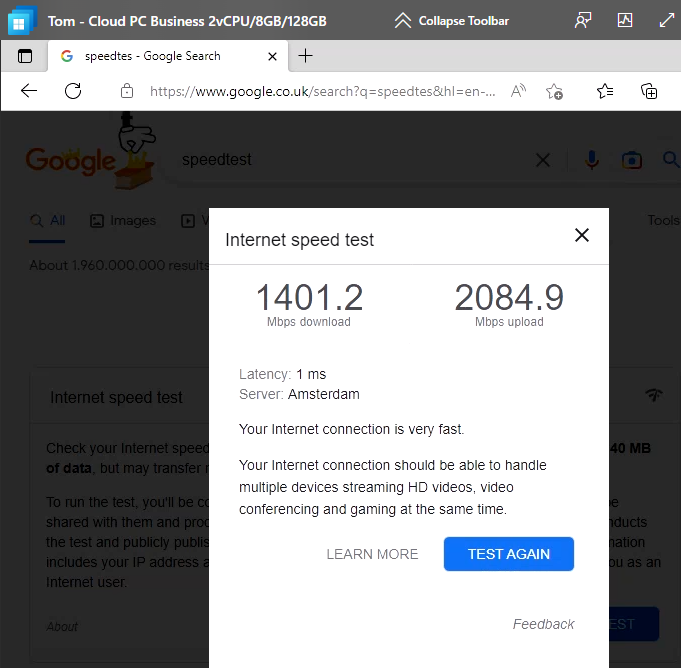Open the Tools search options

(663, 220)
